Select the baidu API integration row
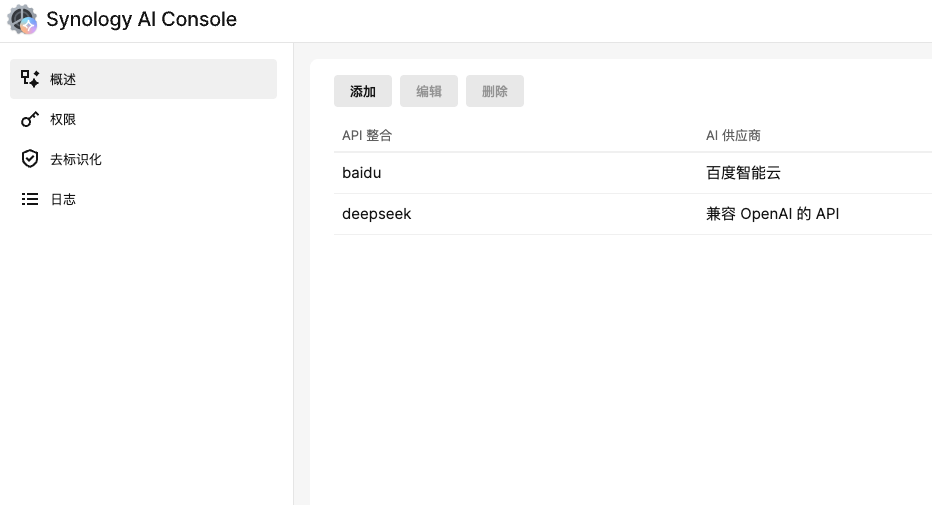The image size is (932, 505). coord(362,173)
